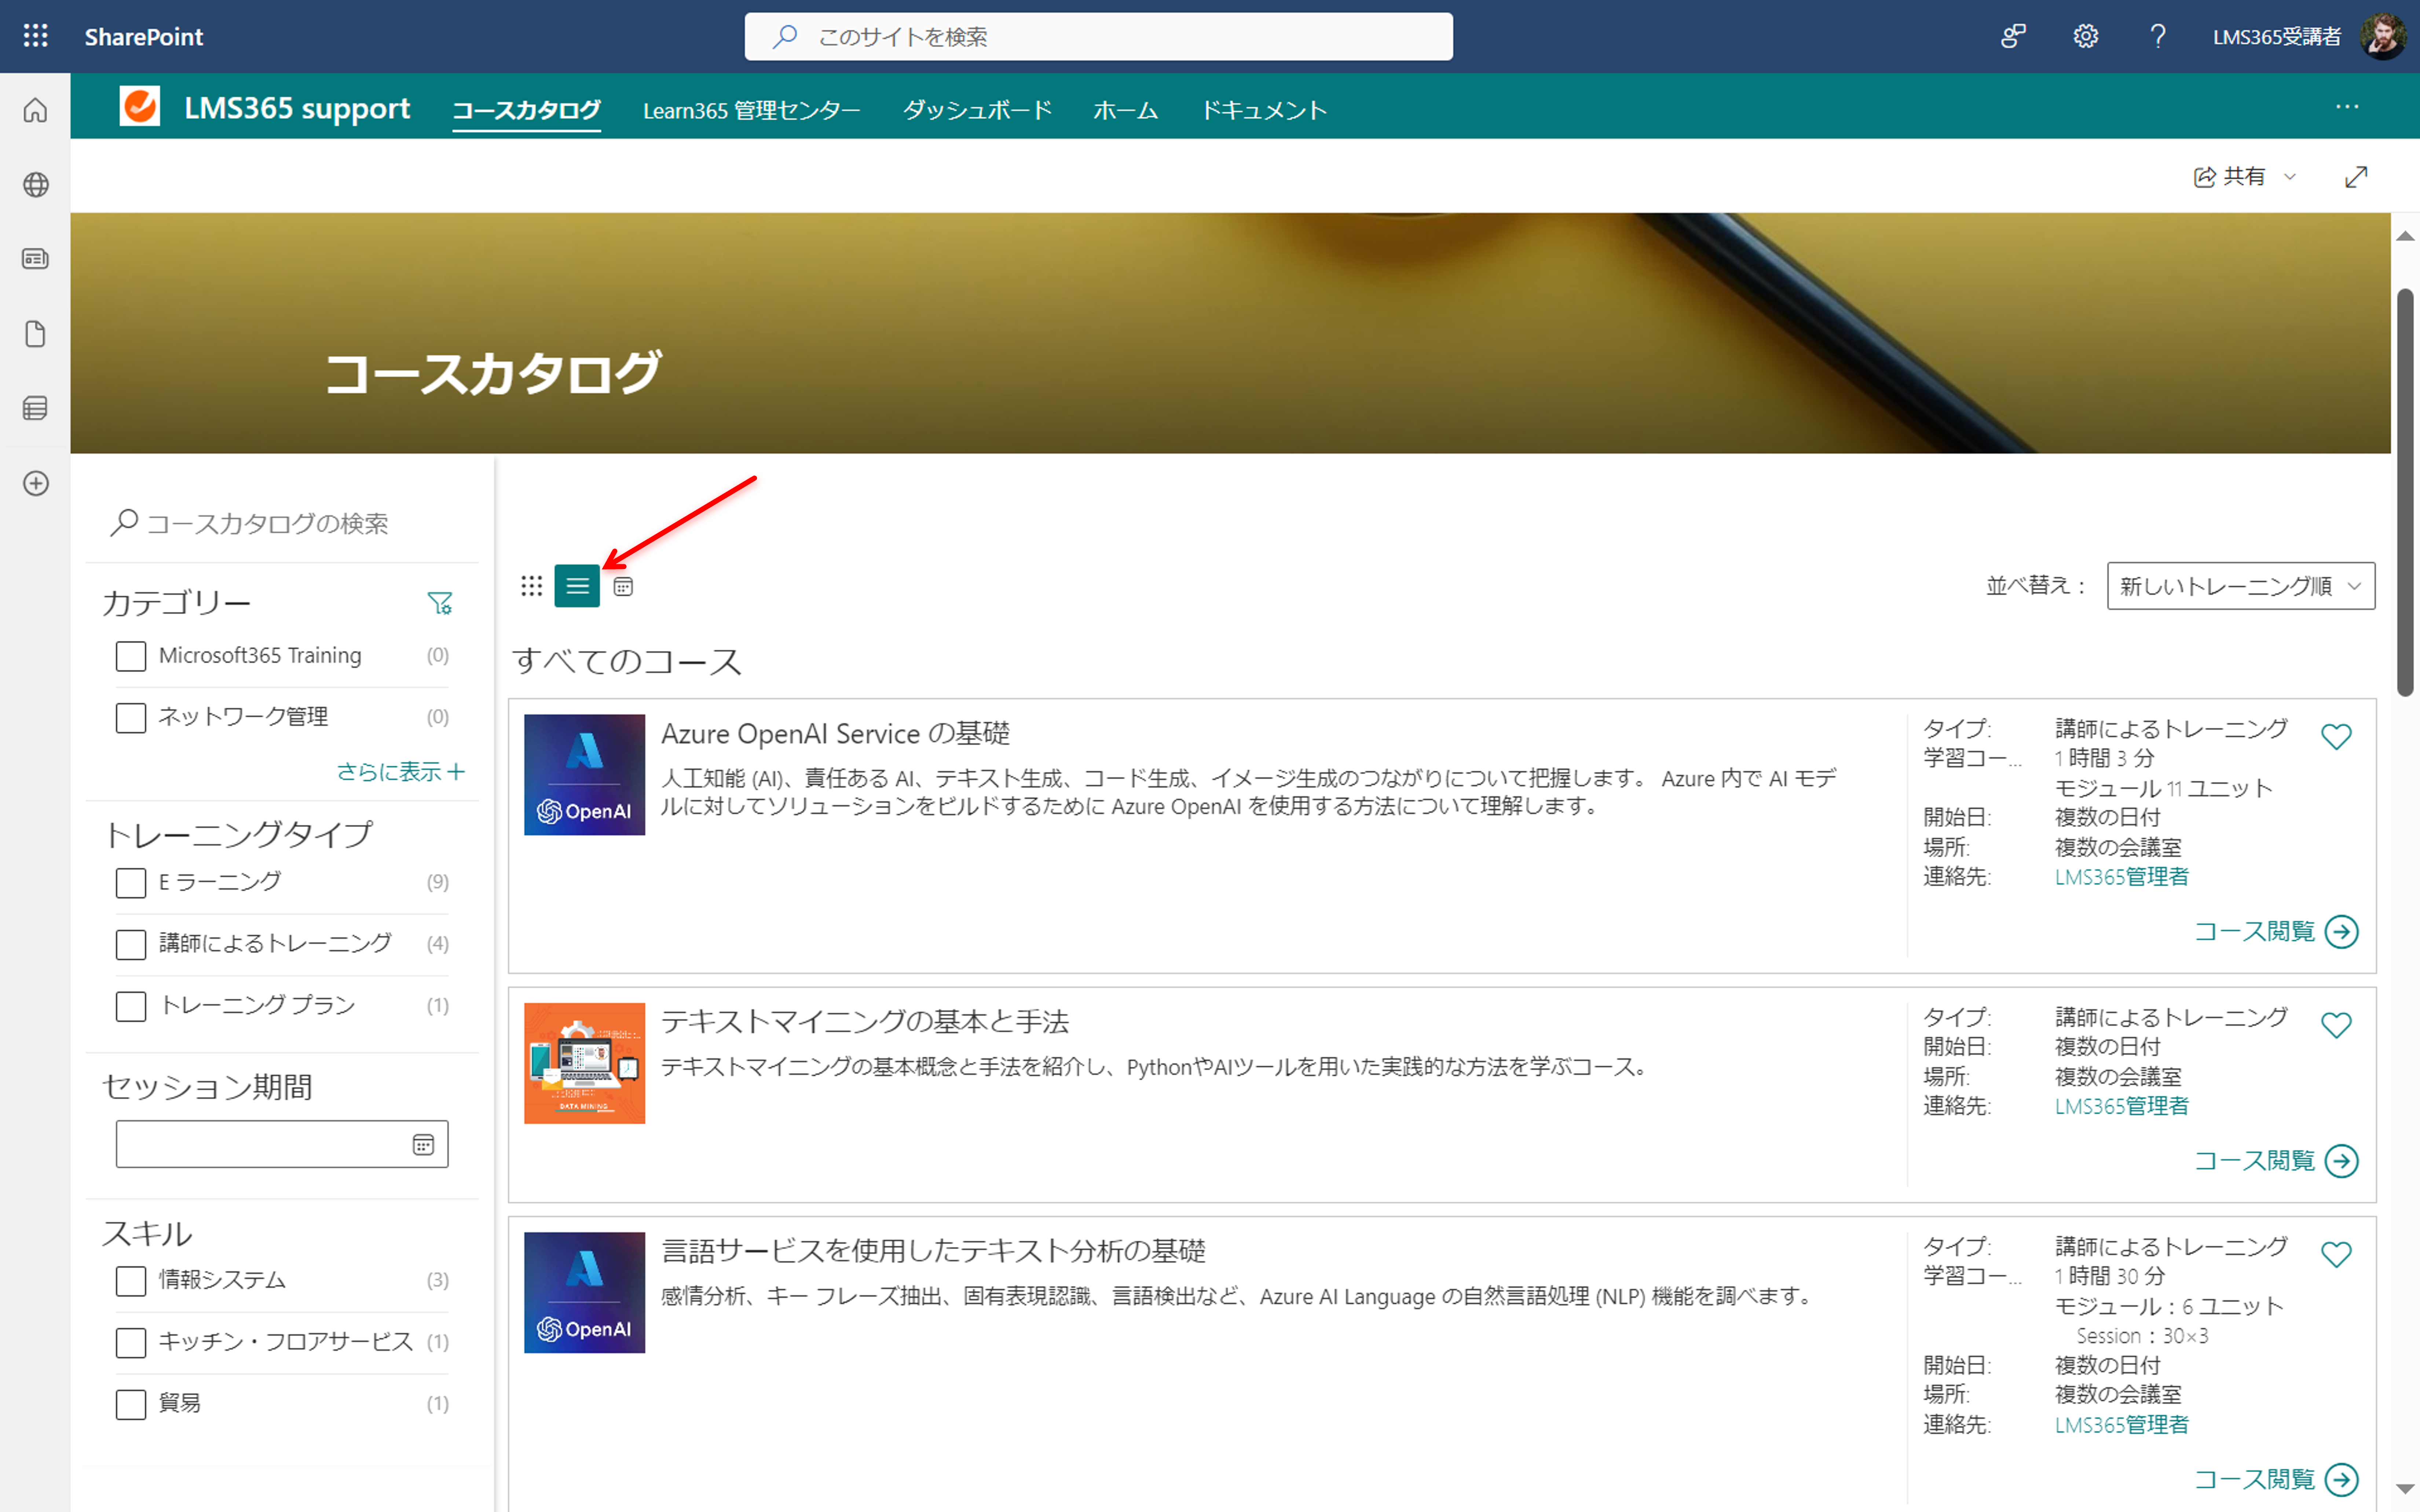This screenshot has height=1512, width=2420.
Task: Click the scrollbar up arrow
Action: pyautogui.click(x=2405, y=236)
